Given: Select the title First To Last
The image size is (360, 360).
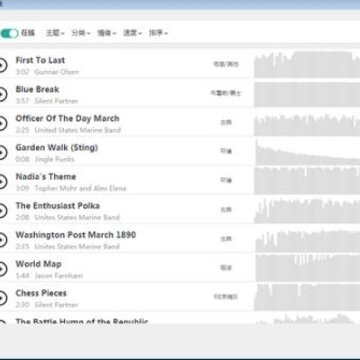Looking at the screenshot, I should tap(40, 60).
